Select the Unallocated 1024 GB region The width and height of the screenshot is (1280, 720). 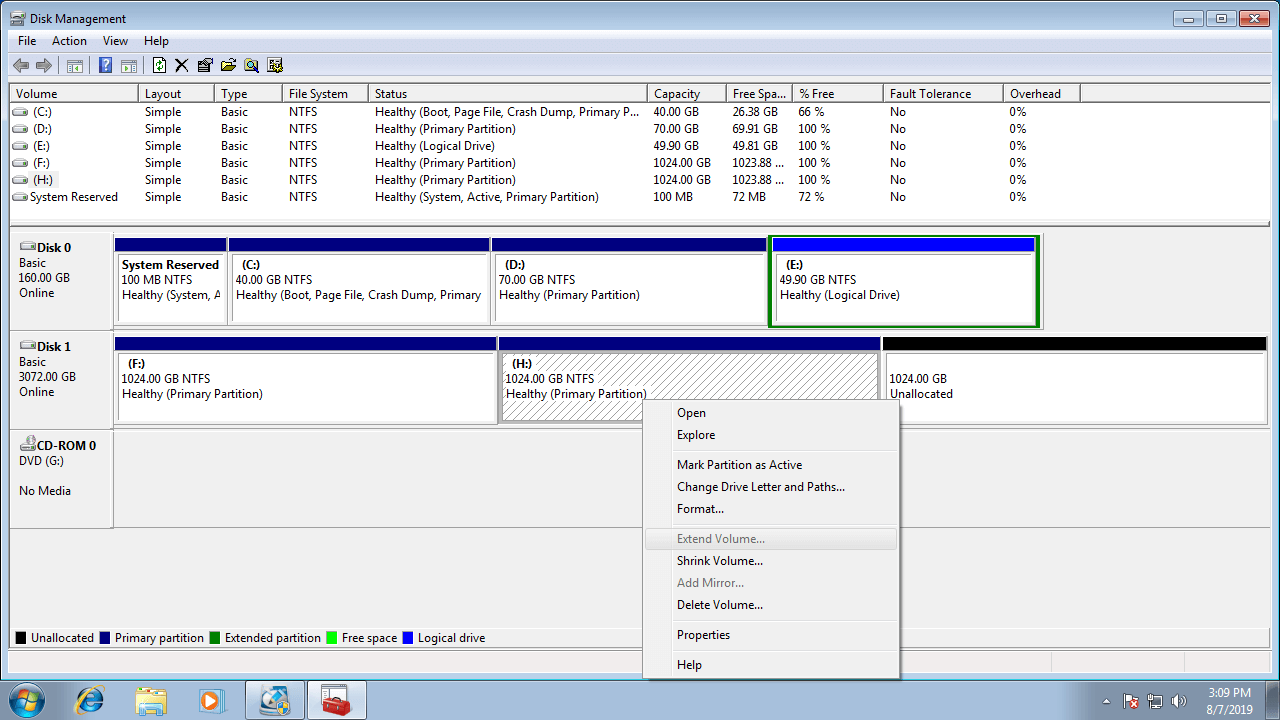click(x=1073, y=386)
